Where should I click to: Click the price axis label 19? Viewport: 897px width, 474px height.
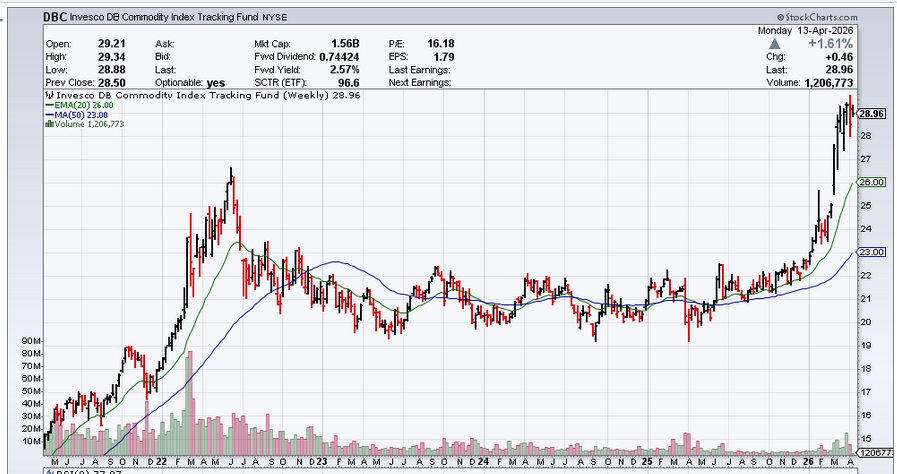point(866,345)
